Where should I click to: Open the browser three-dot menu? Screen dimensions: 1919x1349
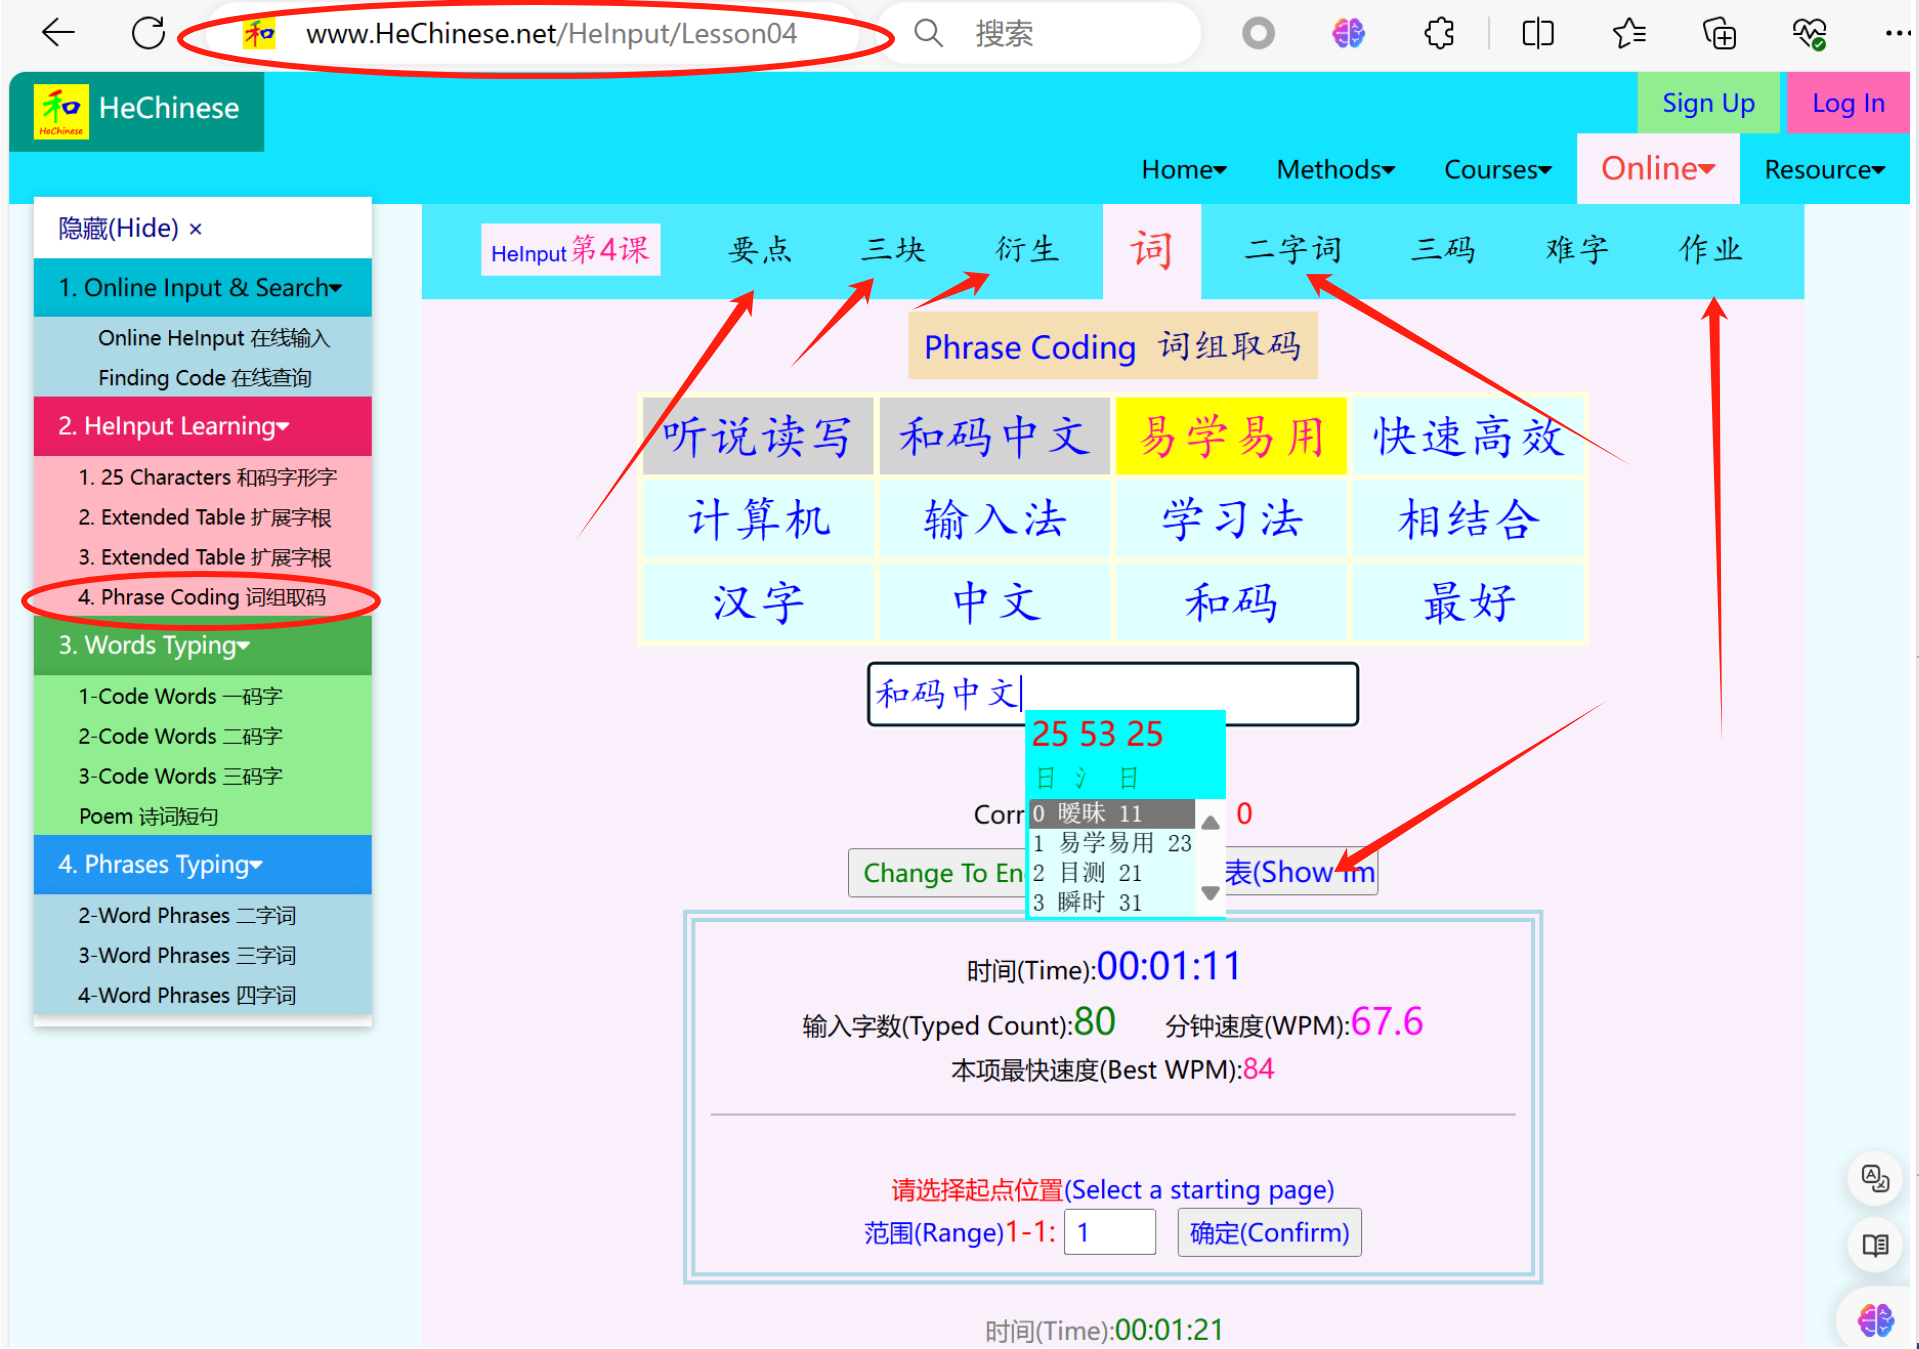click(x=1896, y=34)
